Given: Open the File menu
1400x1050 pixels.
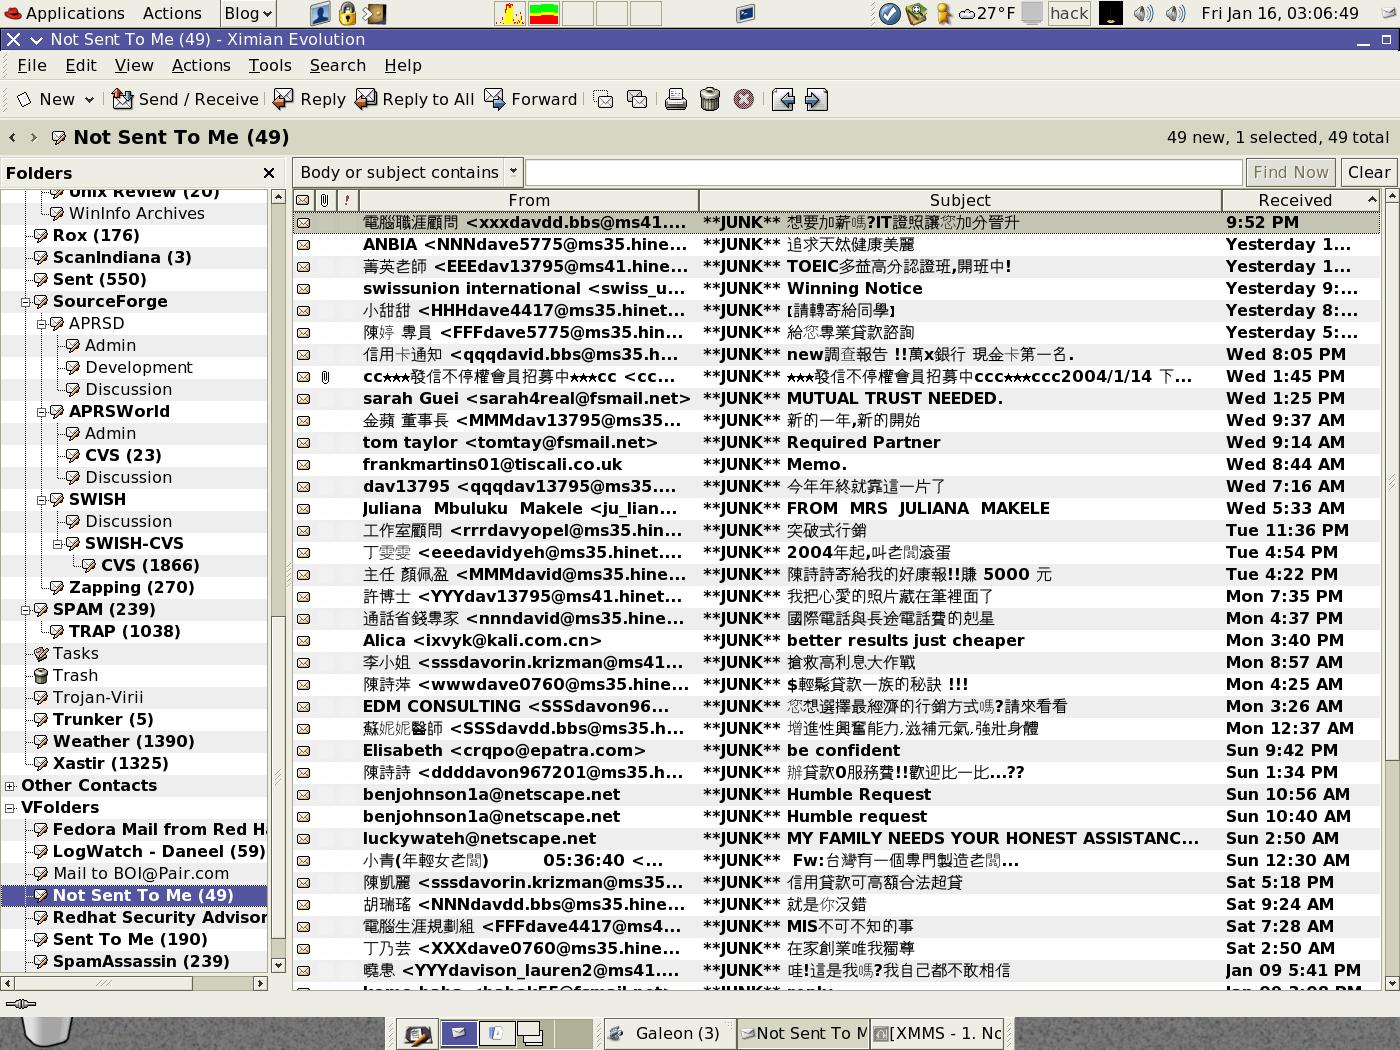Looking at the screenshot, I should click(x=32, y=65).
